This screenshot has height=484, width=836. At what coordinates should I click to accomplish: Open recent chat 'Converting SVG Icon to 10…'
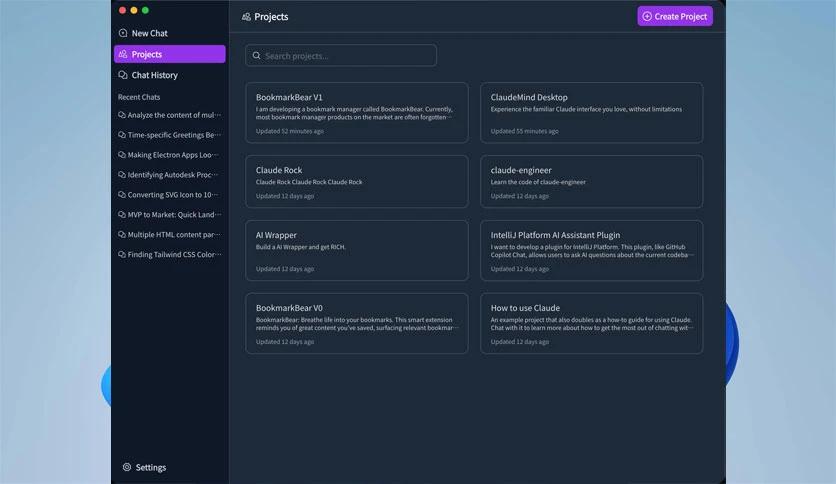pos(170,195)
